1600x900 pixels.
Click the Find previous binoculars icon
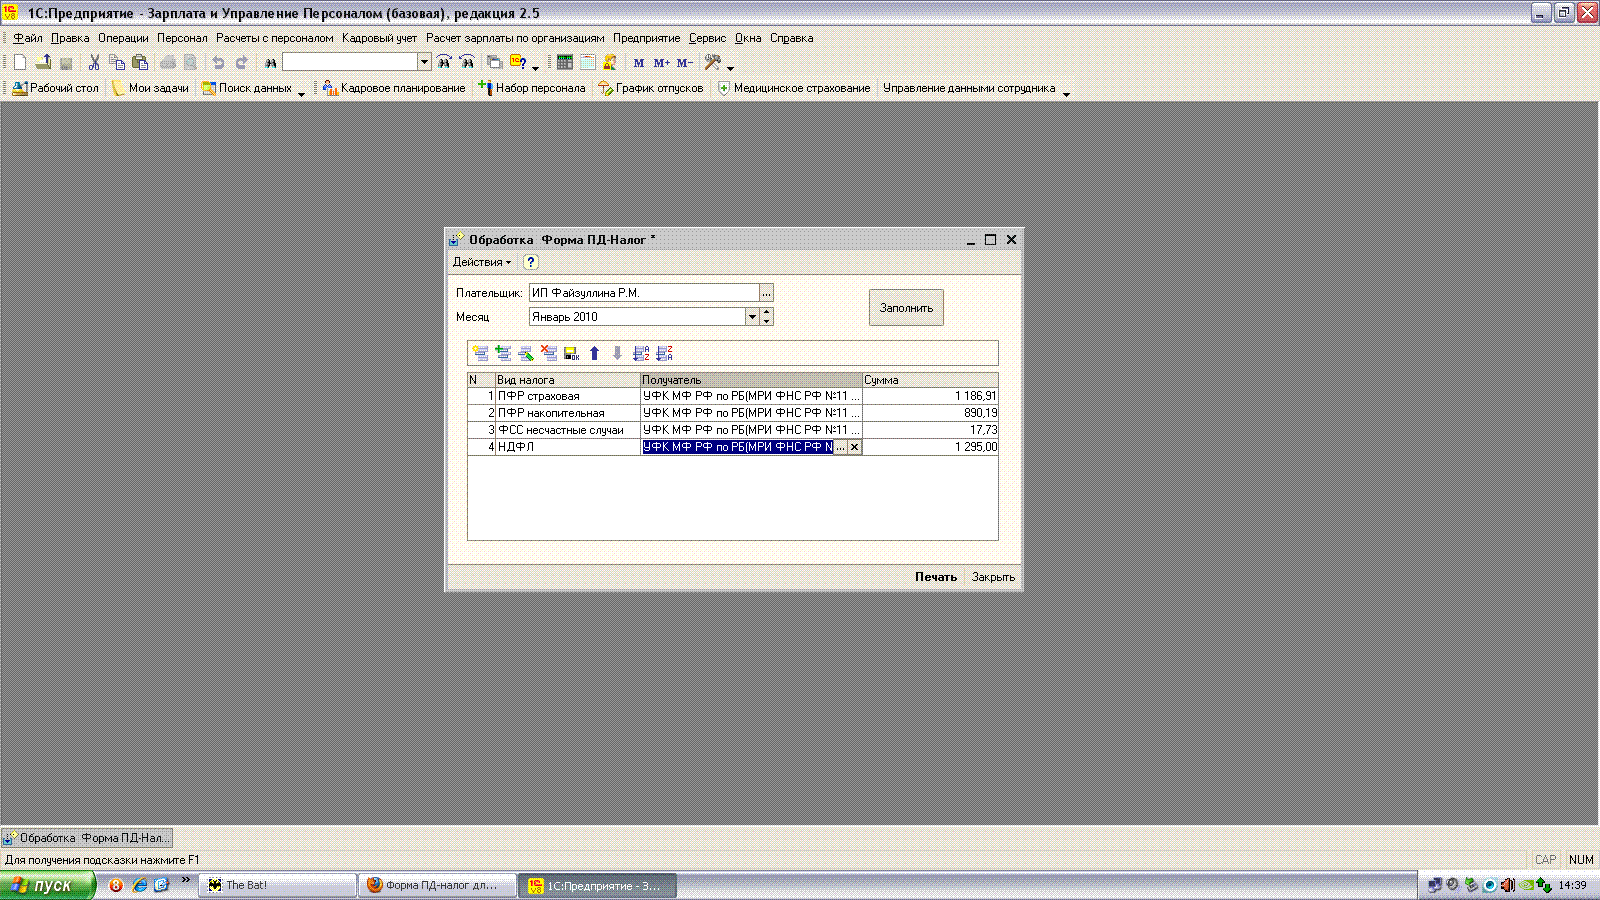pyautogui.click(x=467, y=62)
